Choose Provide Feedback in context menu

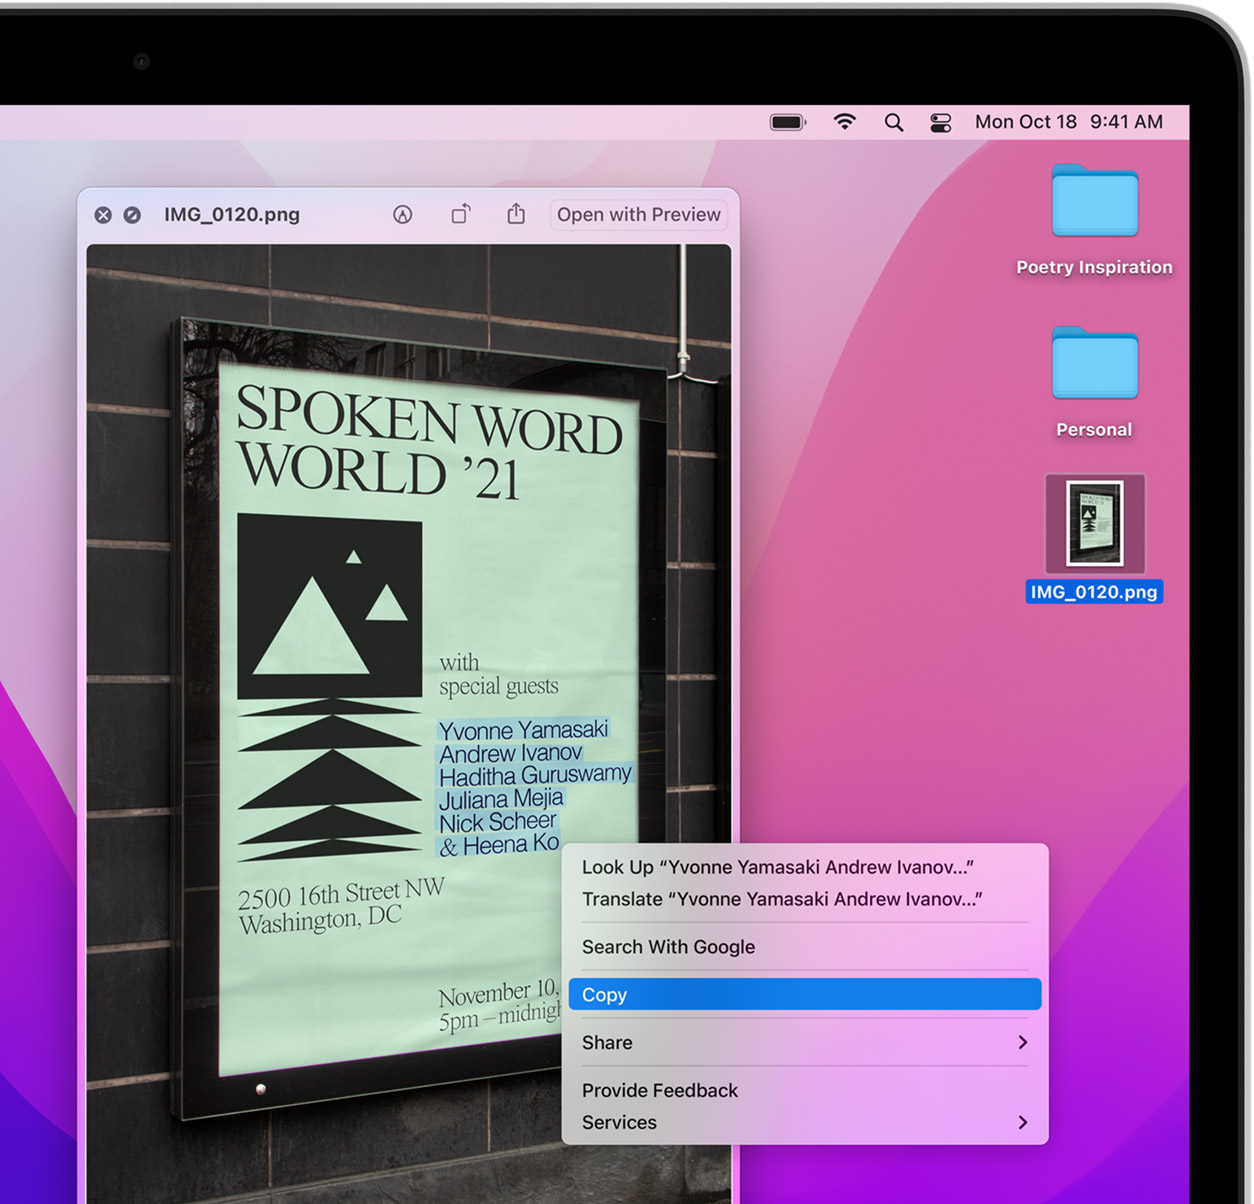[805, 1090]
